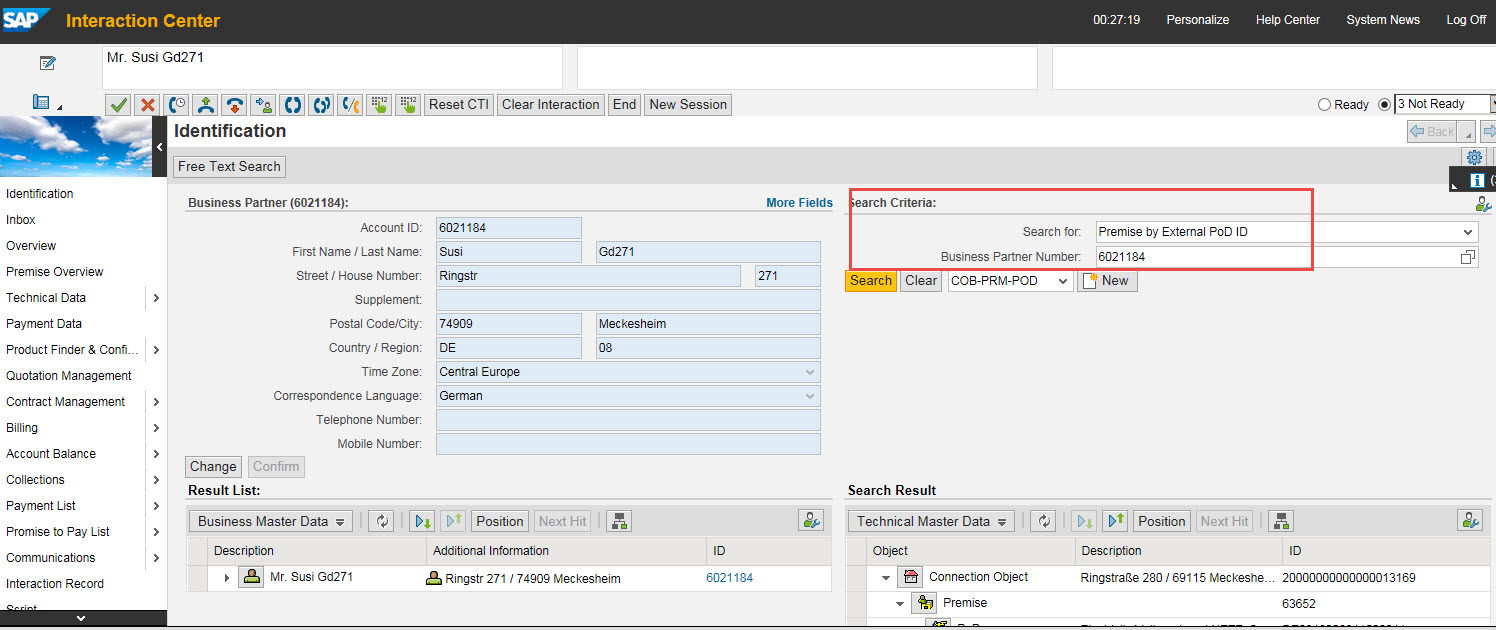This screenshot has width=1496, height=630.
Task: Select the Not Ready radio button
Action: [x=1384, y=104]
